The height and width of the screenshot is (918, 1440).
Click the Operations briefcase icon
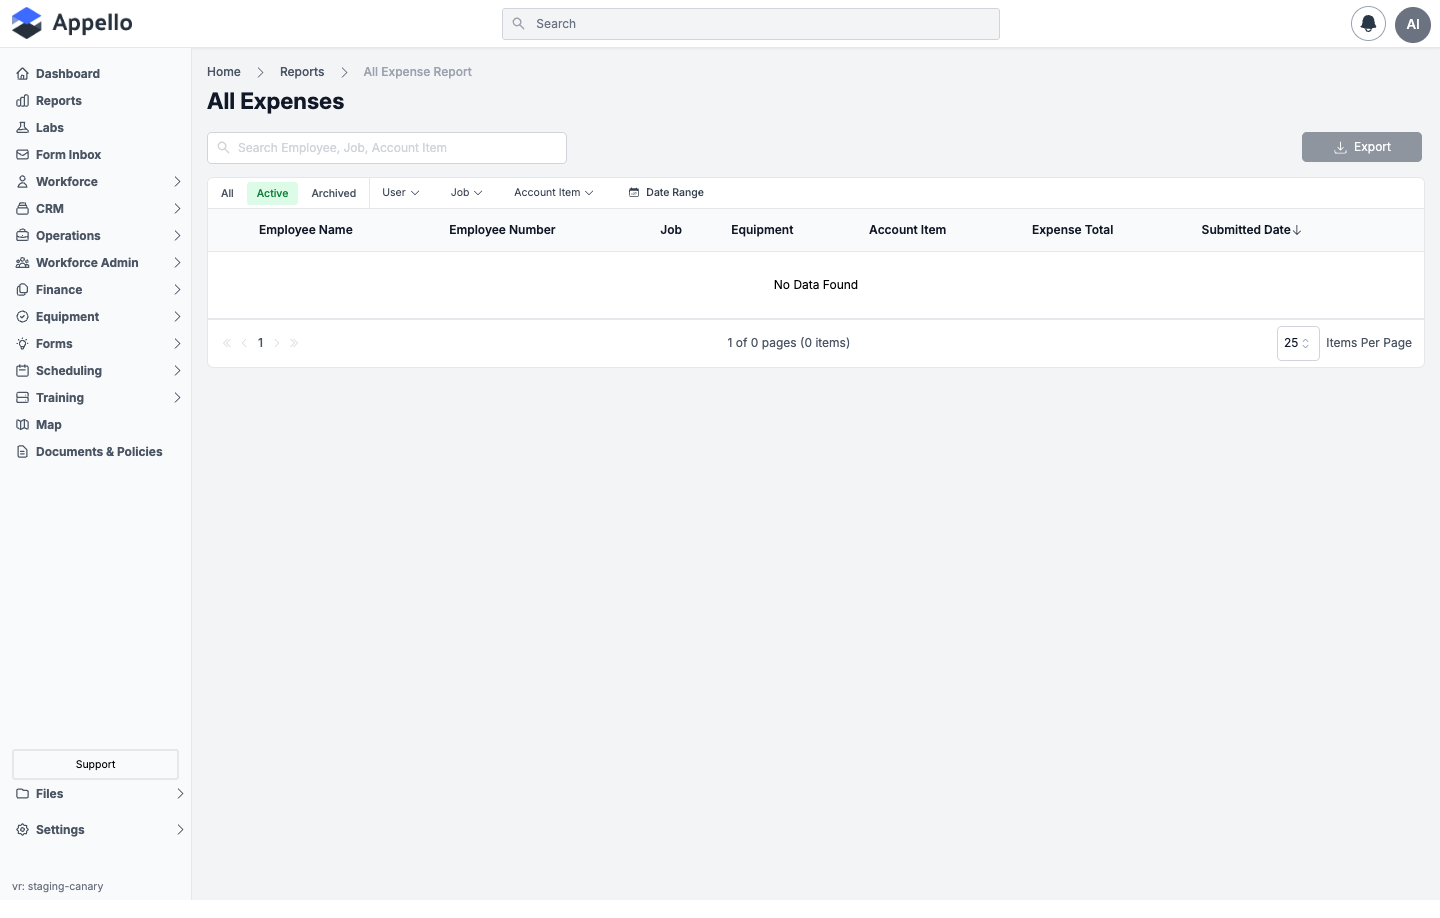pos(22,236)
